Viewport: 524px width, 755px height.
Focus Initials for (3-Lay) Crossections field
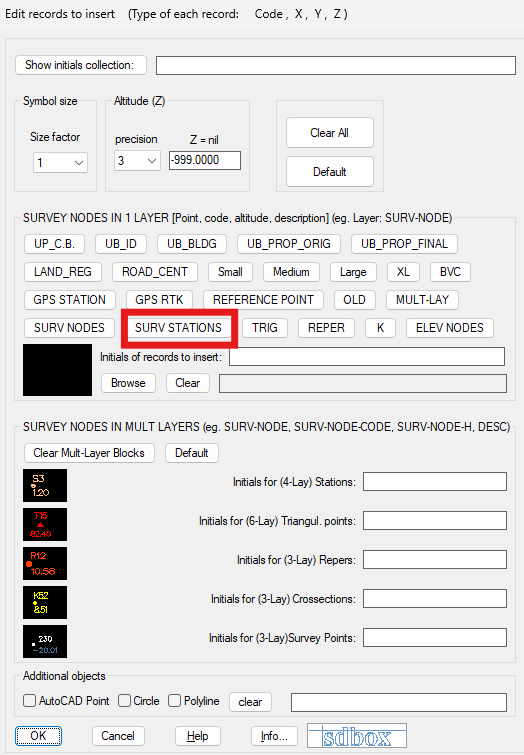point(435,599)
